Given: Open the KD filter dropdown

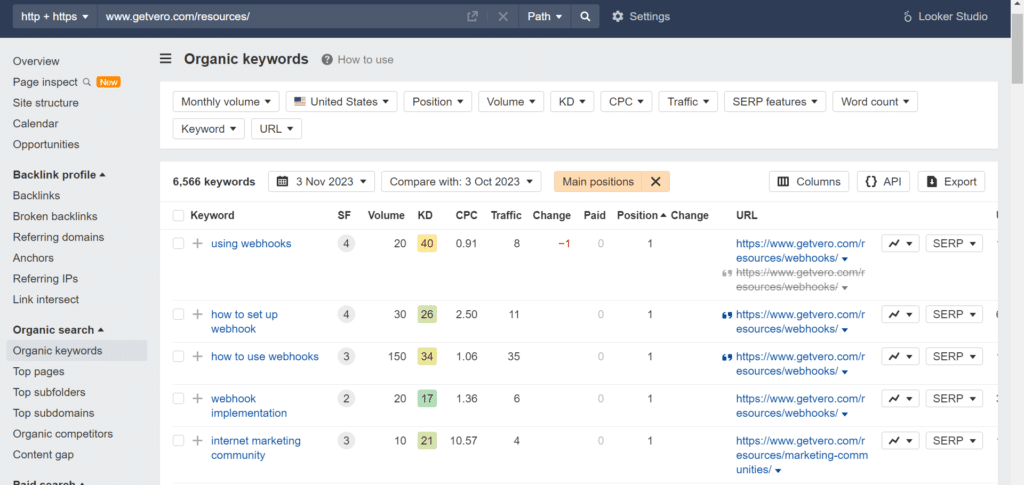Looking at the screenshot, I should tap(572, 102).
